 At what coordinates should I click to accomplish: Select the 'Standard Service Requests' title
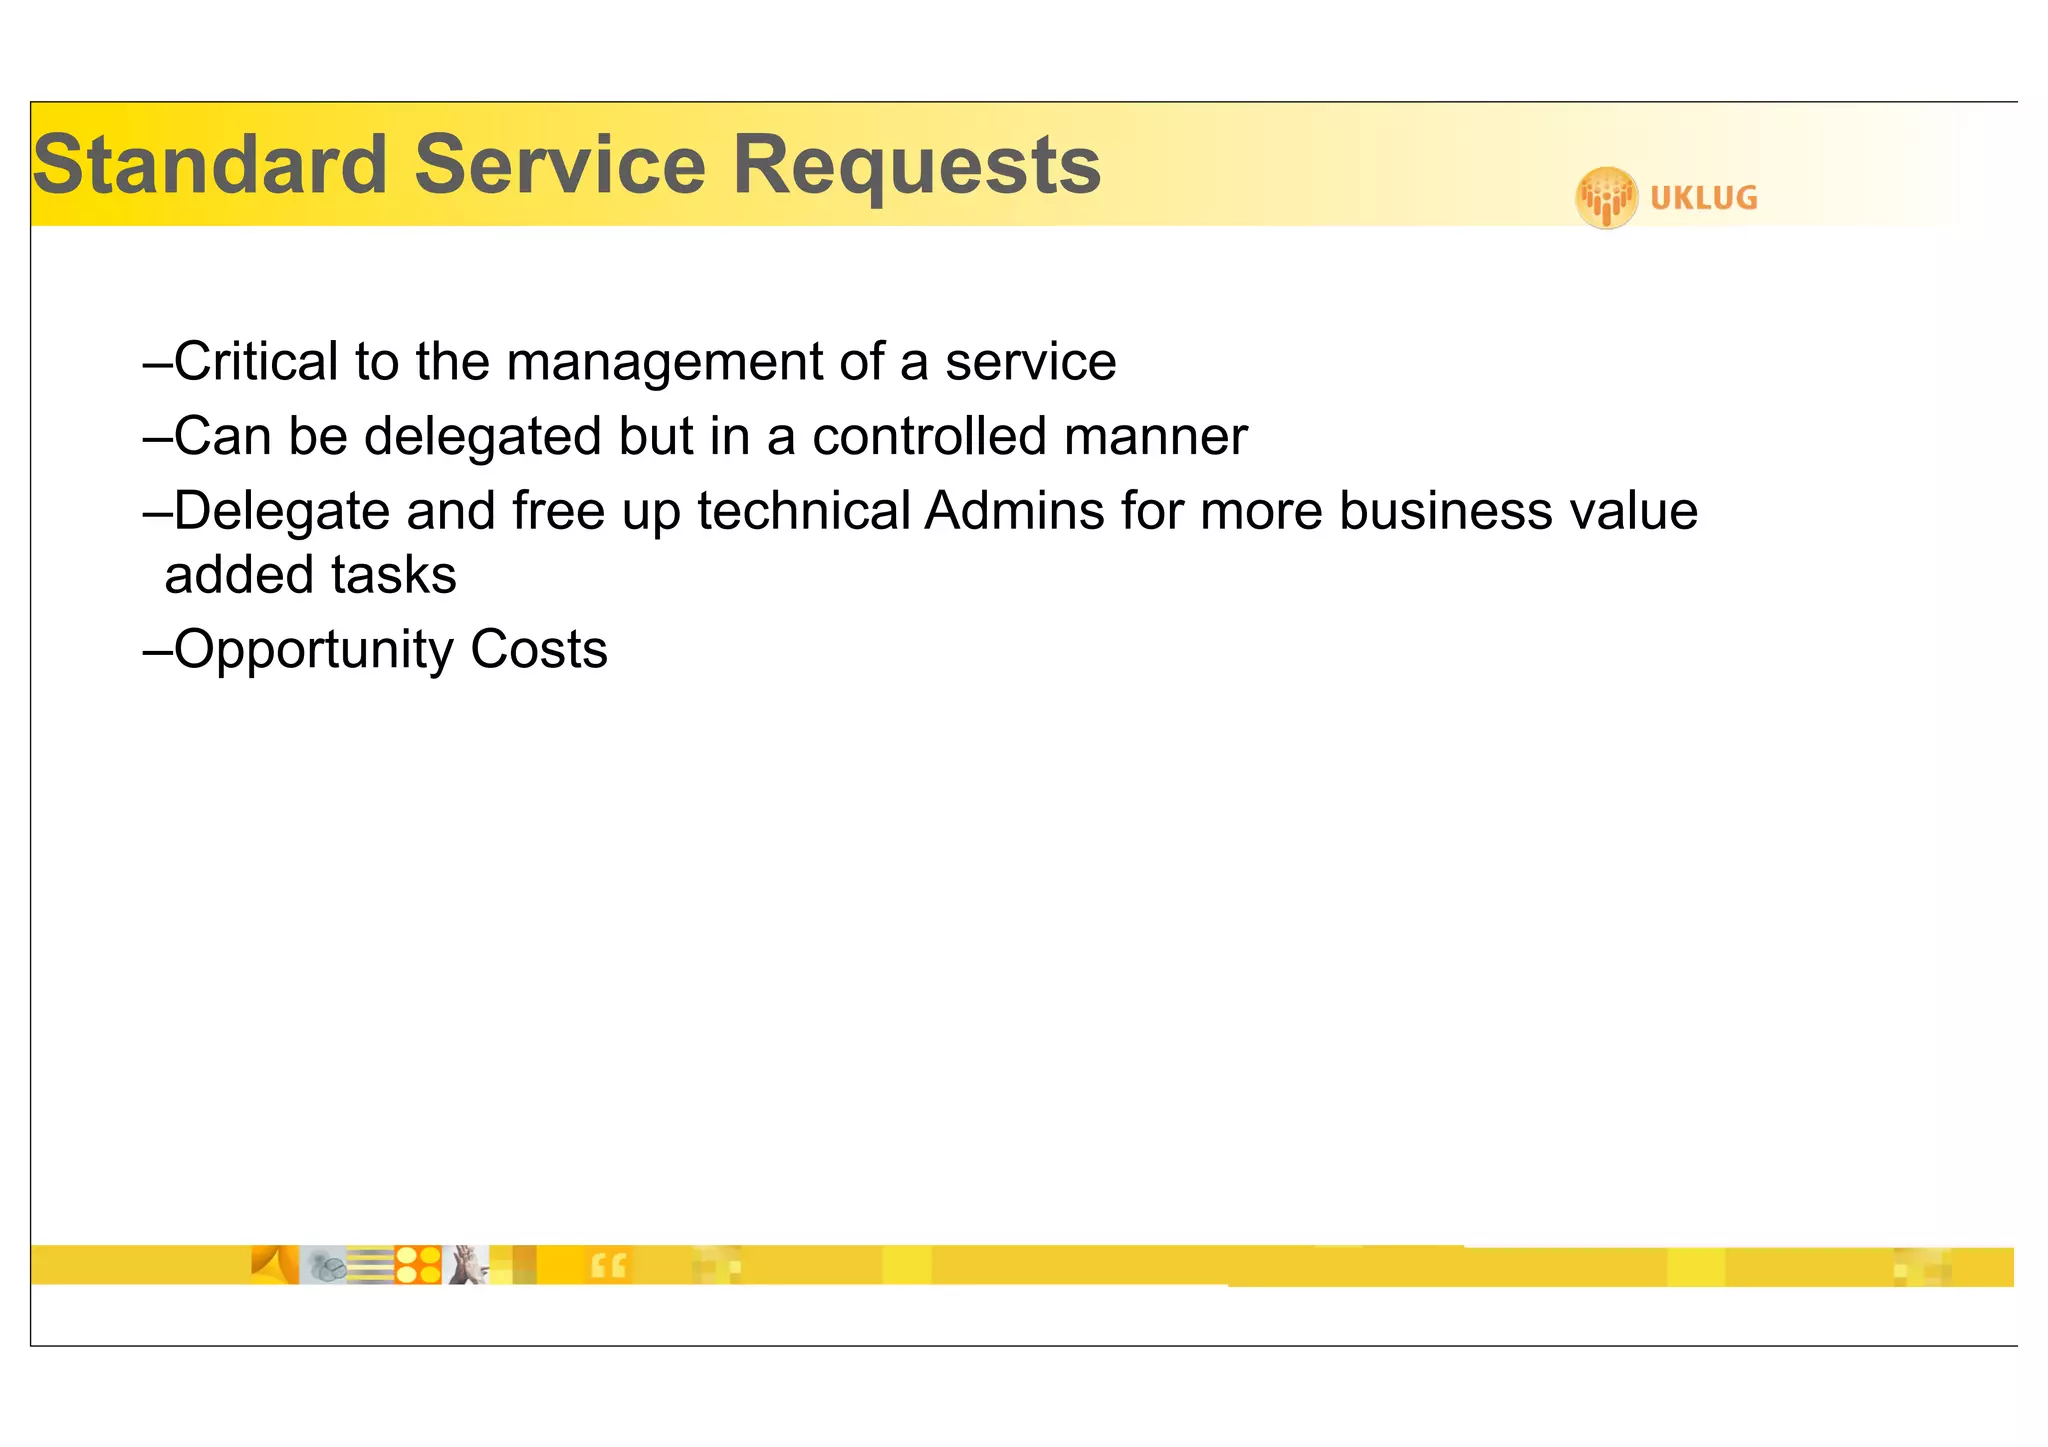pos(567,165)
